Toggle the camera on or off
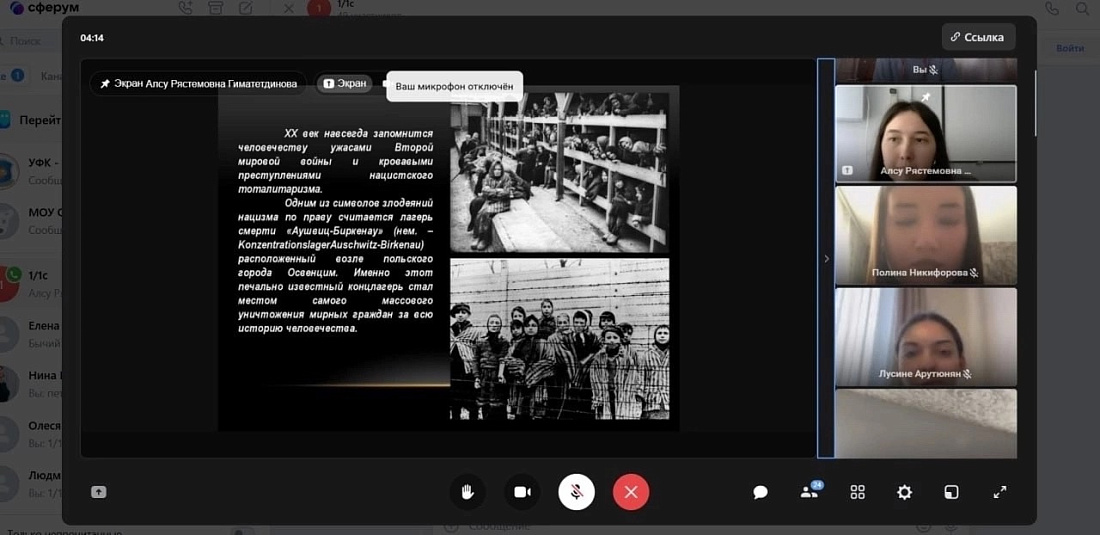 tap(522, 492)
